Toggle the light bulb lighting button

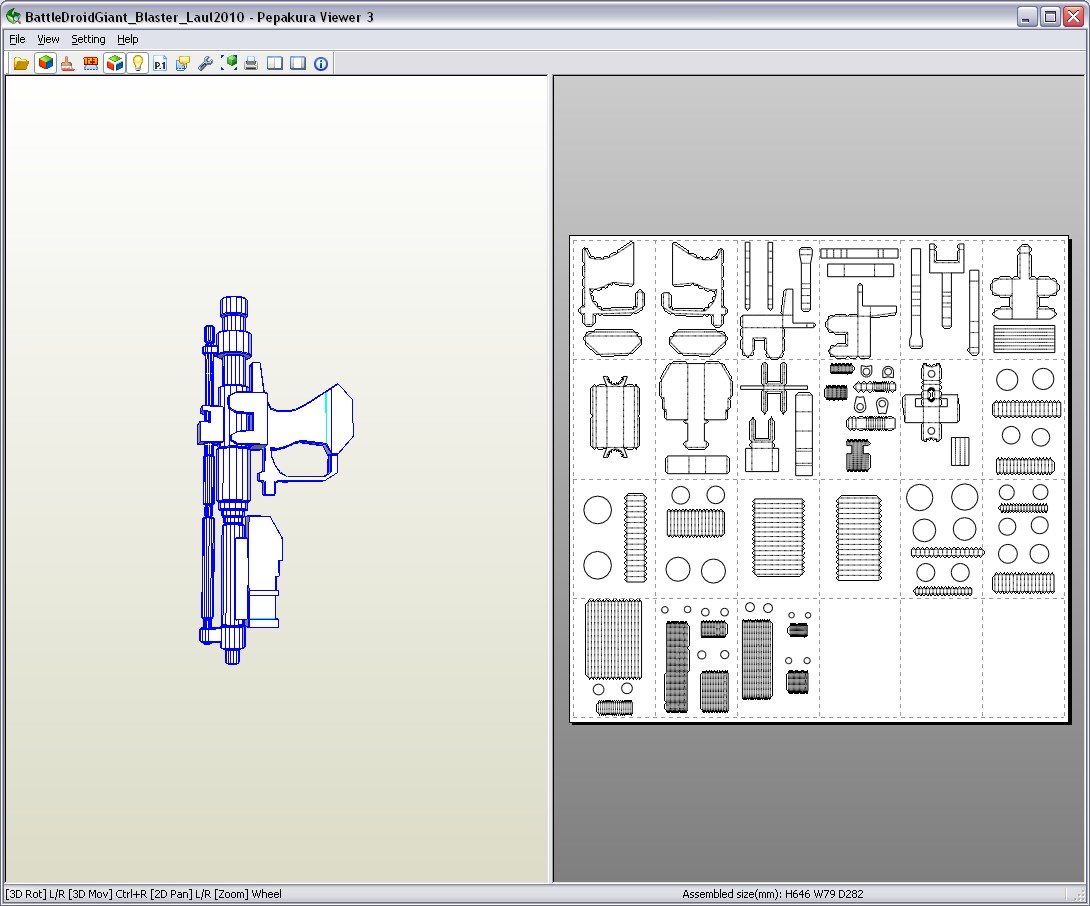coord(138,63)
